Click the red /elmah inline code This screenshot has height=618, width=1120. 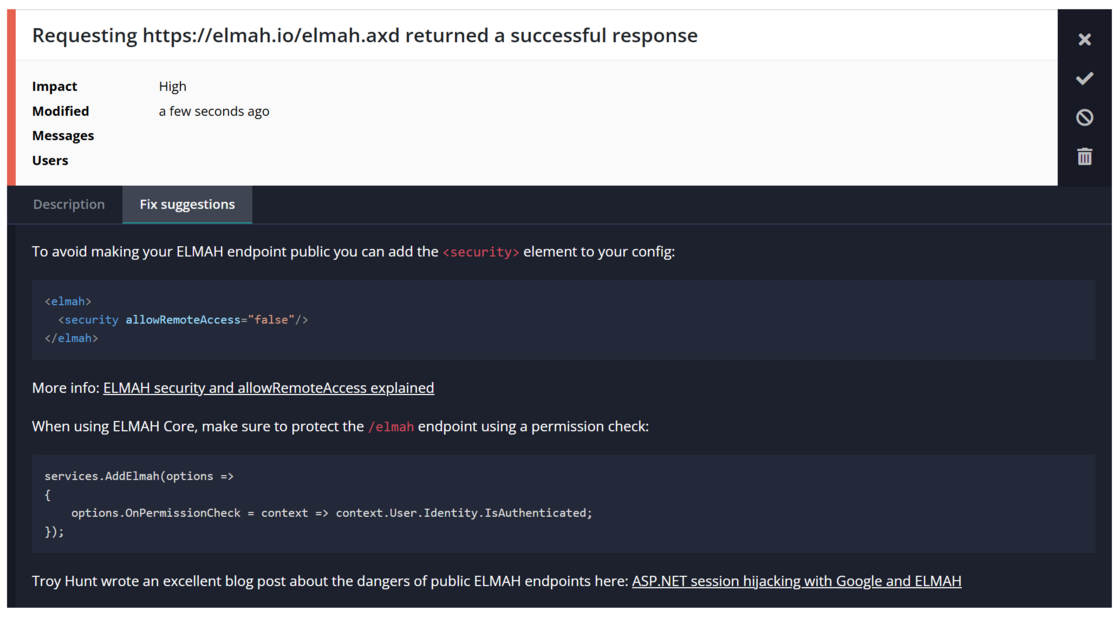pos(391,427)
